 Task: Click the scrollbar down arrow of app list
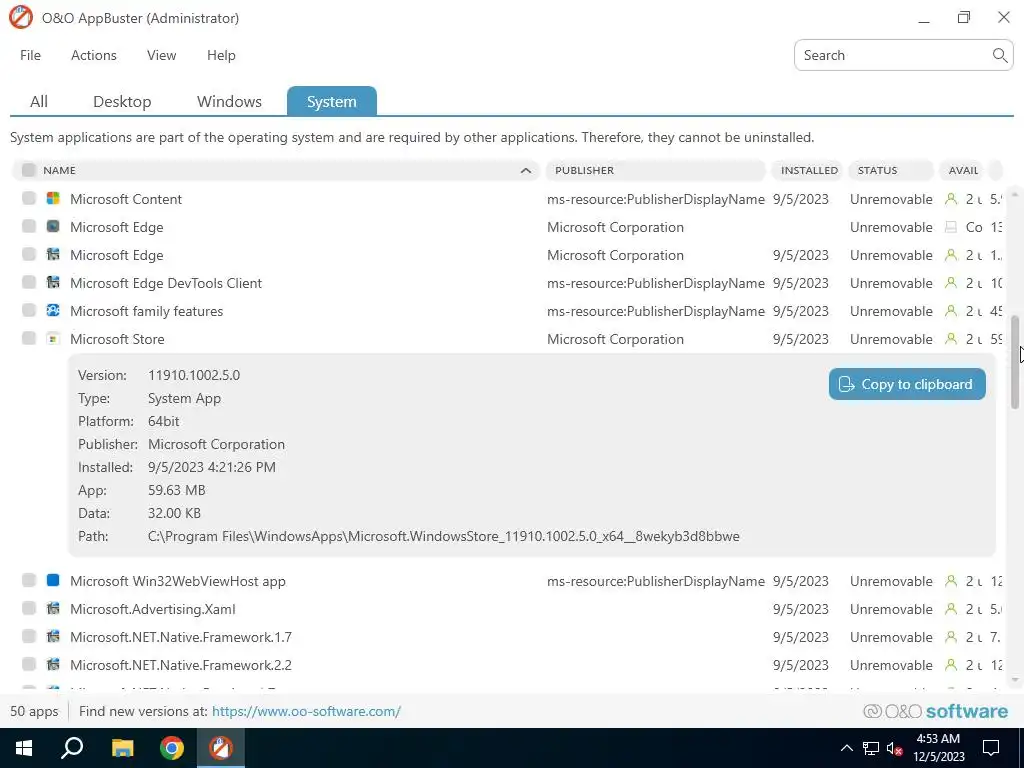click(x=1015, y=681)
